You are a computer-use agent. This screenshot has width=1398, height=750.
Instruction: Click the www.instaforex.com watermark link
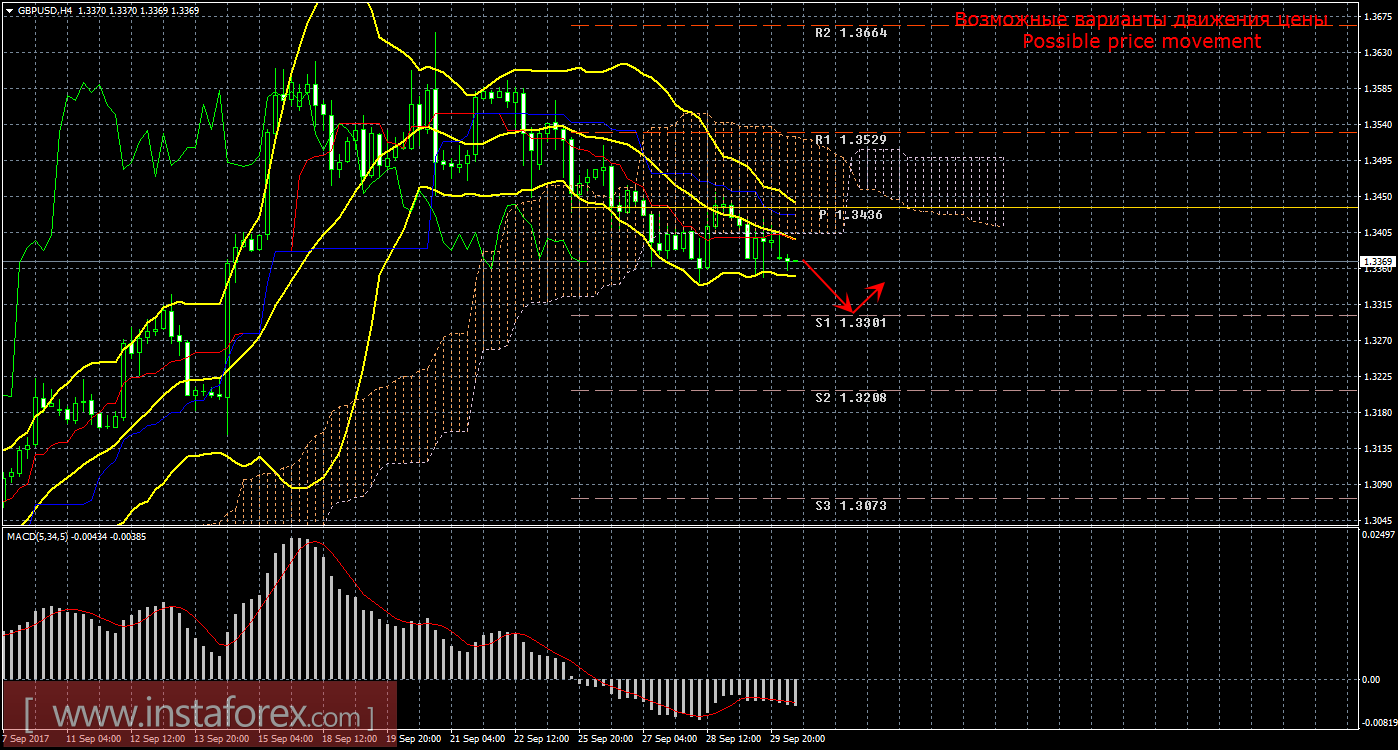tap(199, 716)
